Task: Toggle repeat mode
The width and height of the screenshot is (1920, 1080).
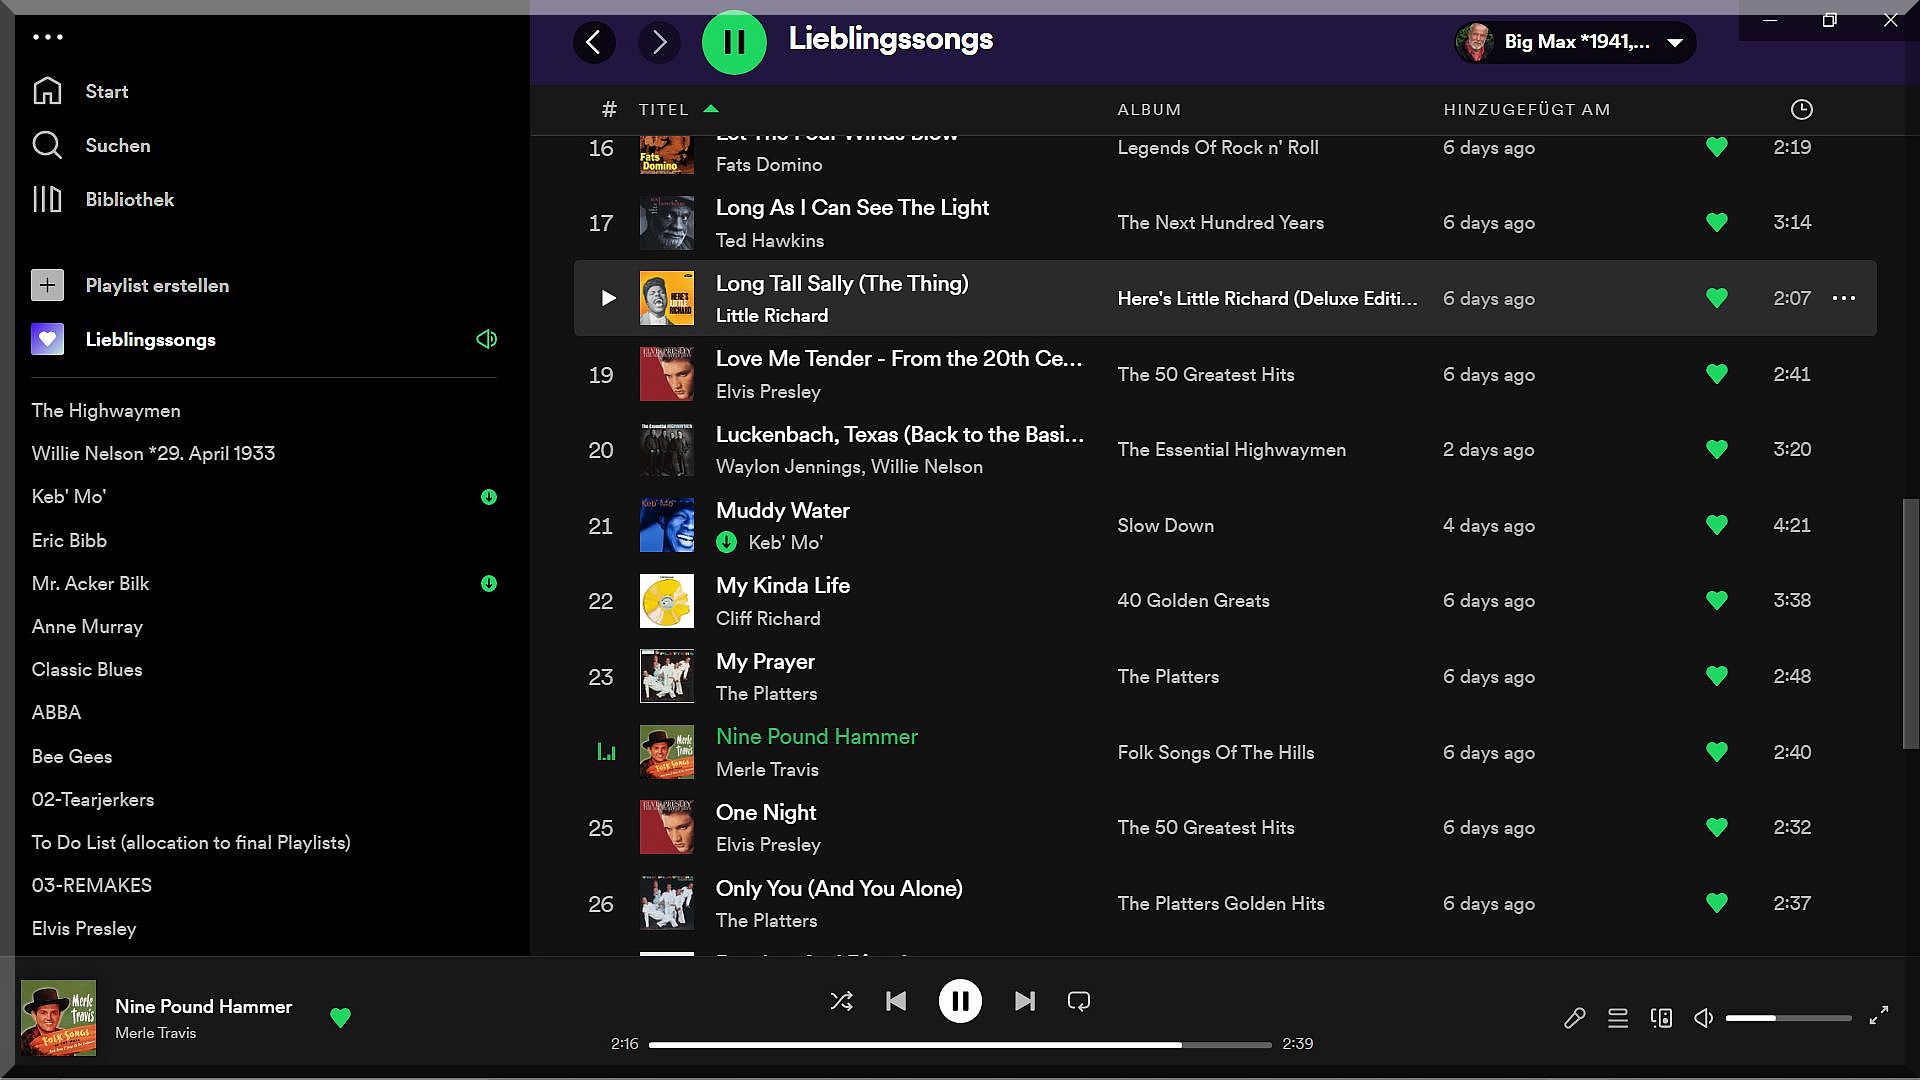Action: (x=1078, y=1001)
